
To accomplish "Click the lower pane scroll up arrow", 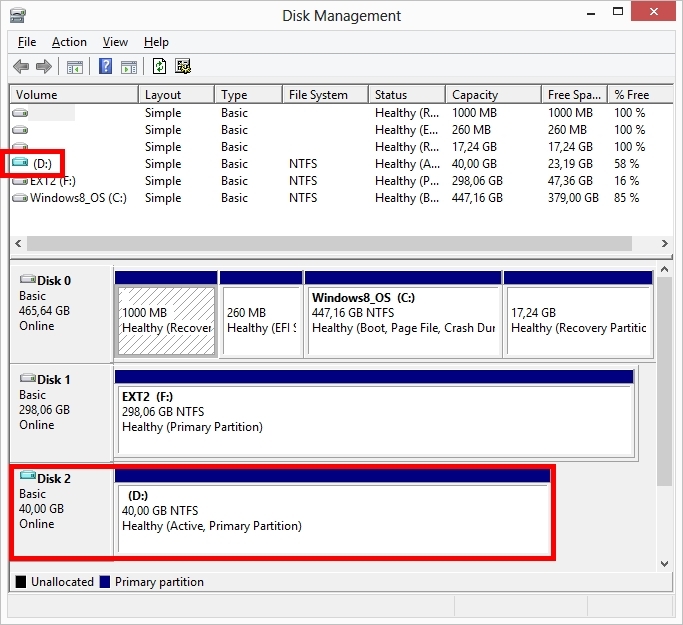I will click(664, 270).
